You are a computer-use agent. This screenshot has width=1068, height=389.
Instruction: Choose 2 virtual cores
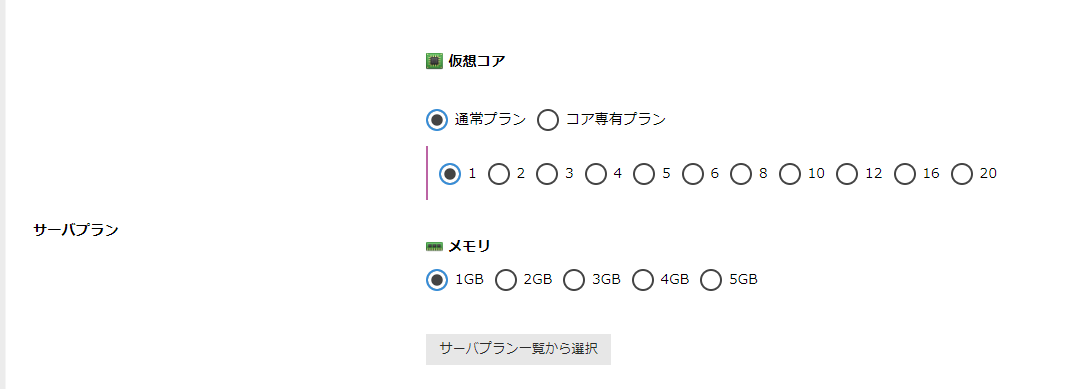click(499, 174)
